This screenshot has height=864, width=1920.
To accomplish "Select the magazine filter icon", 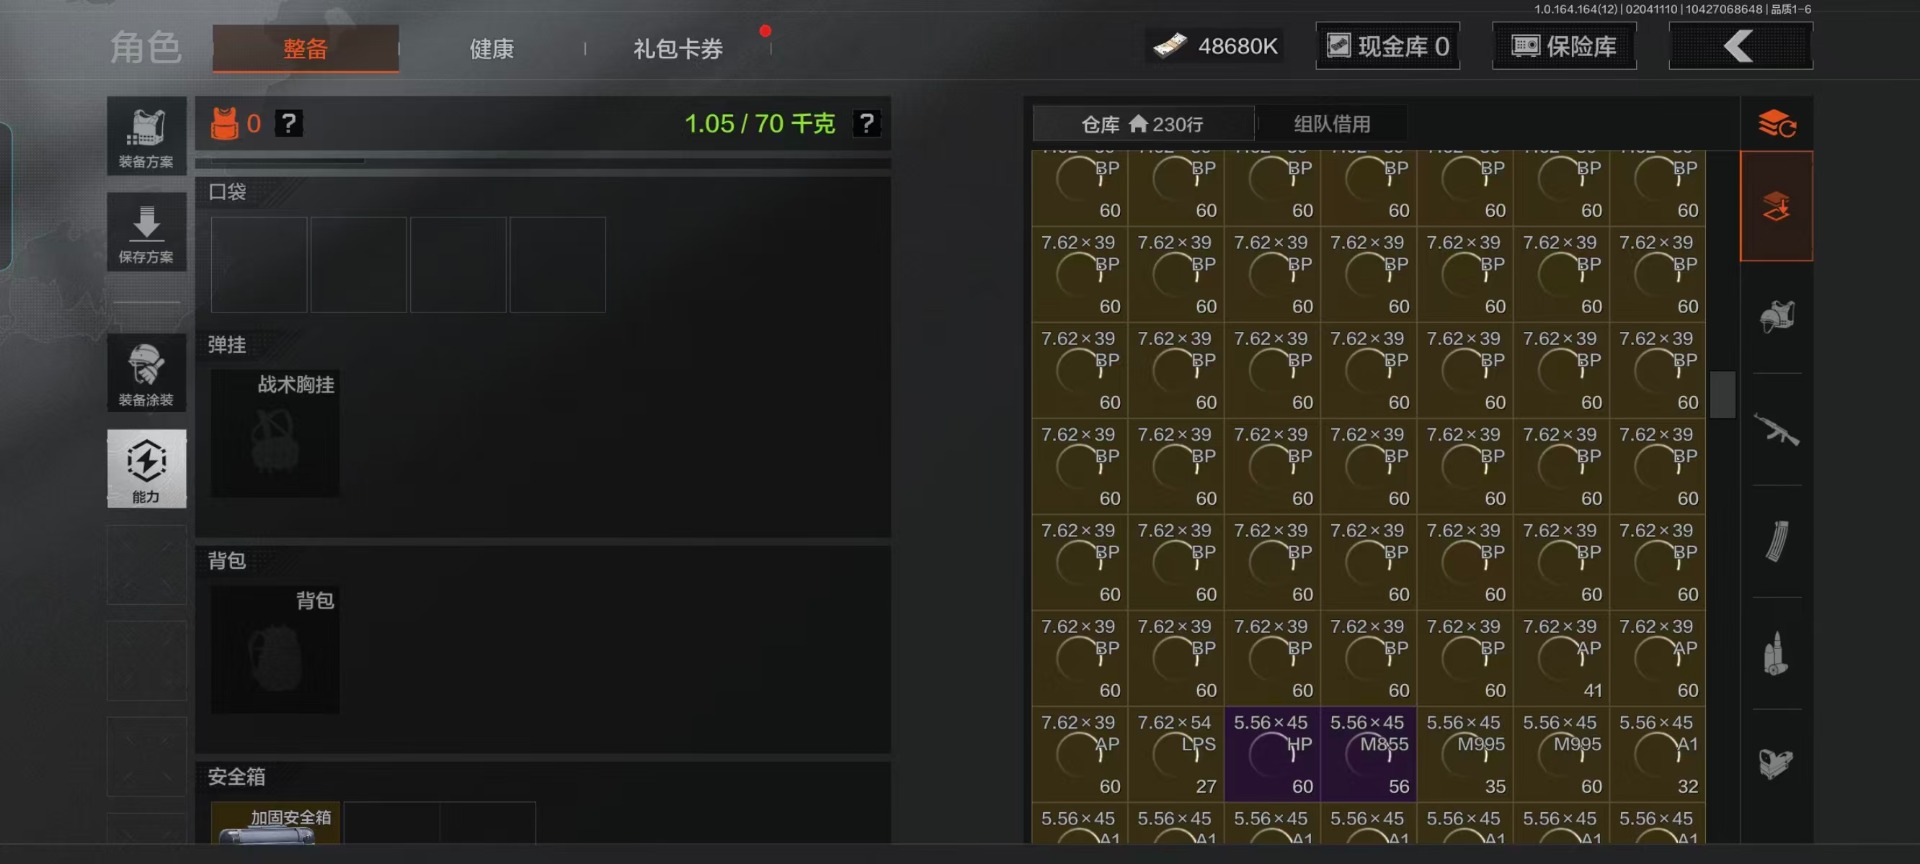I will pyautogui.click(x=1776, y=542).
